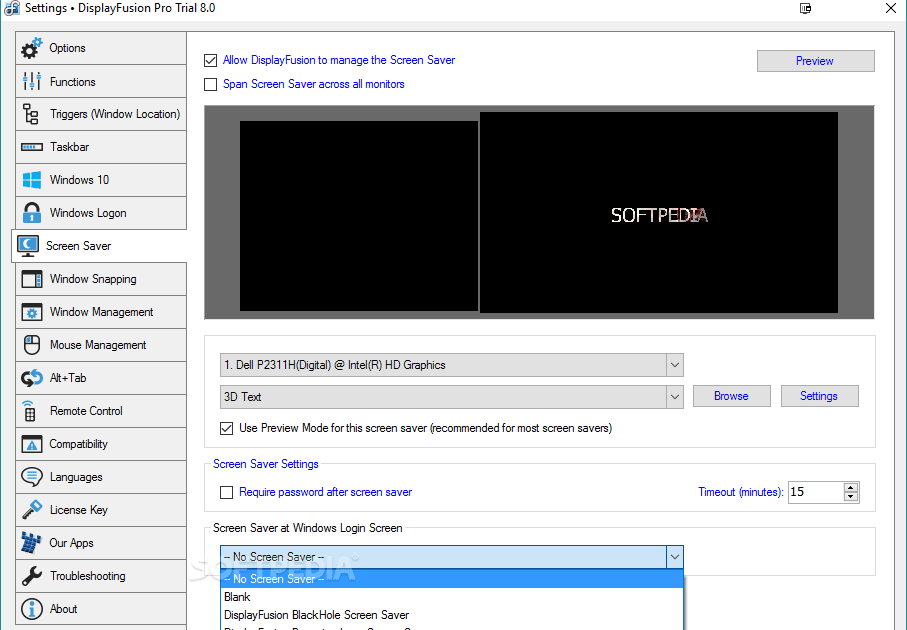Click the Languages speech bubble icon
The image size is (907, 630).
tap(32, 477)
